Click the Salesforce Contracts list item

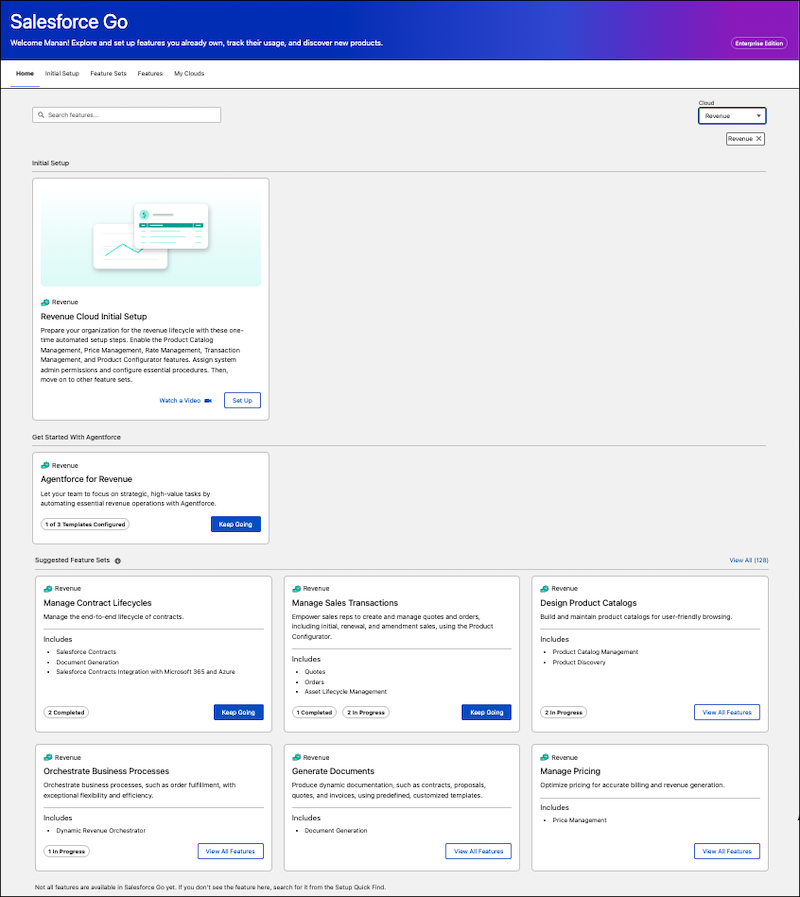pos(86,652)
